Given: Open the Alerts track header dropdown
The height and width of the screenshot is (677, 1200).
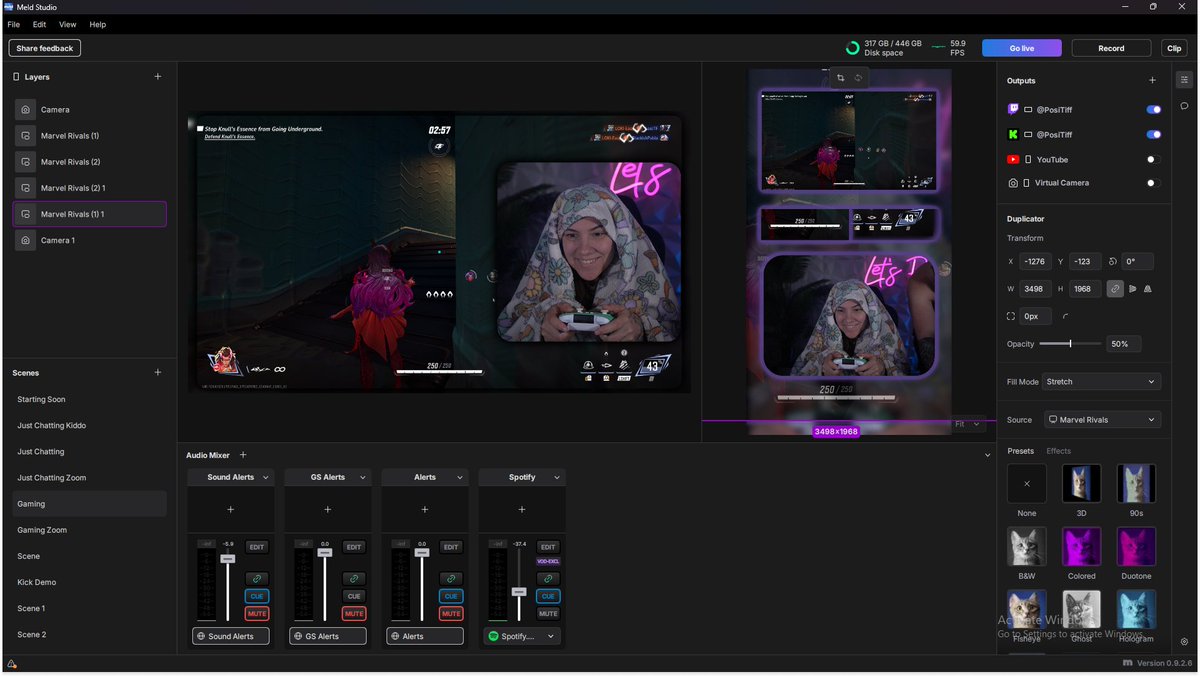Looking at the screenshot, I should [459, 478].
